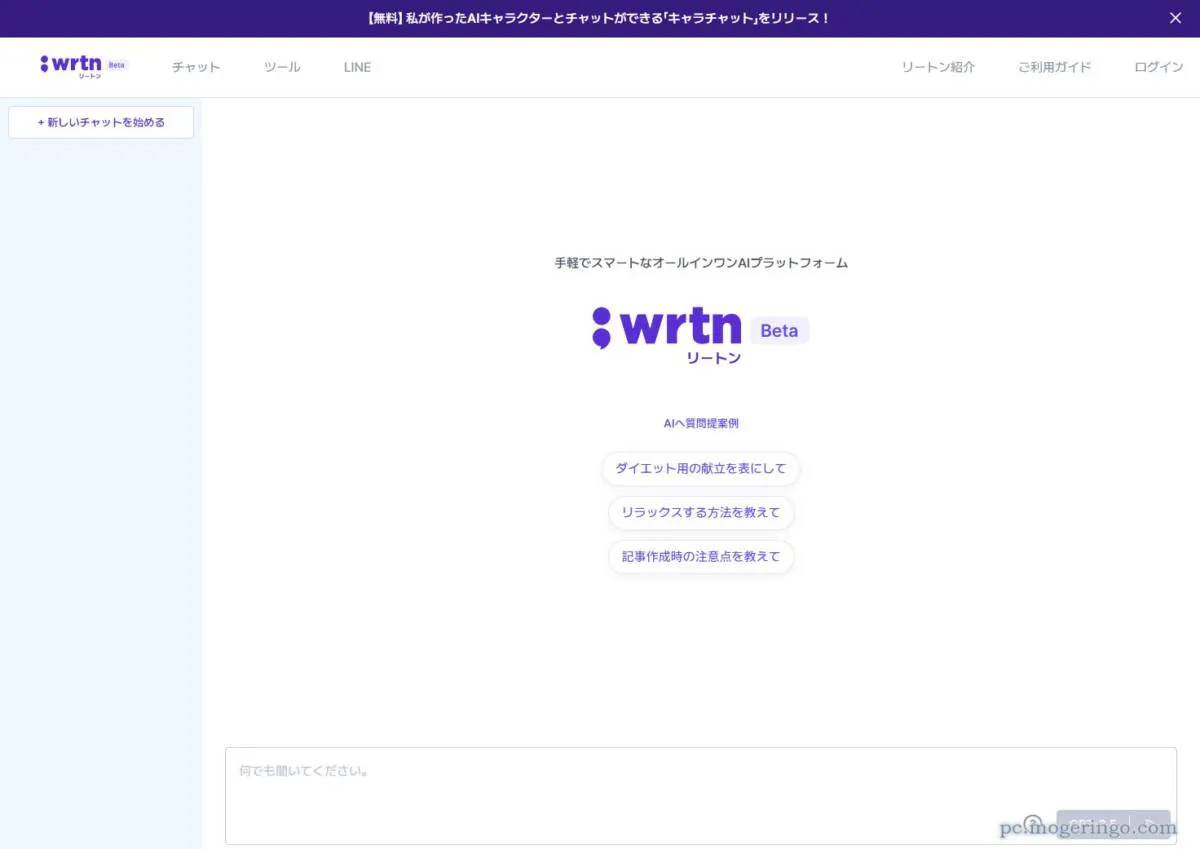Screen dimensions: 1200x849
Task: Click the AIへ質問提案例 label
Action: click(701, 423)
